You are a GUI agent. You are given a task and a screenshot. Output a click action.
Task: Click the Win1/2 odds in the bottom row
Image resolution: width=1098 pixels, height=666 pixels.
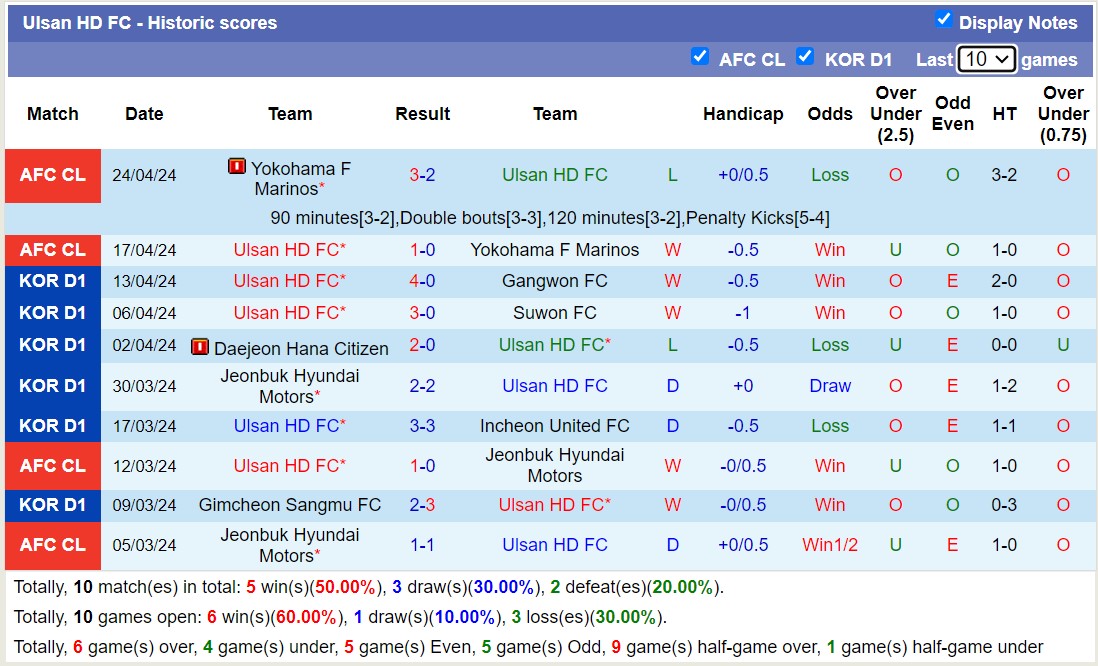830,545
